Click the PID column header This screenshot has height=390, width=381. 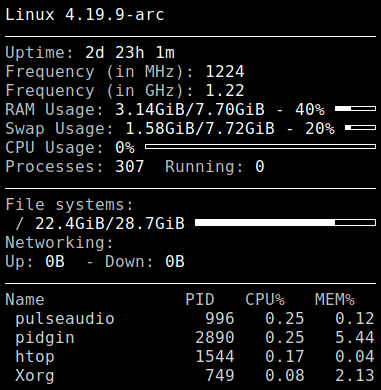pyautogui.click(x=200, y=299)
